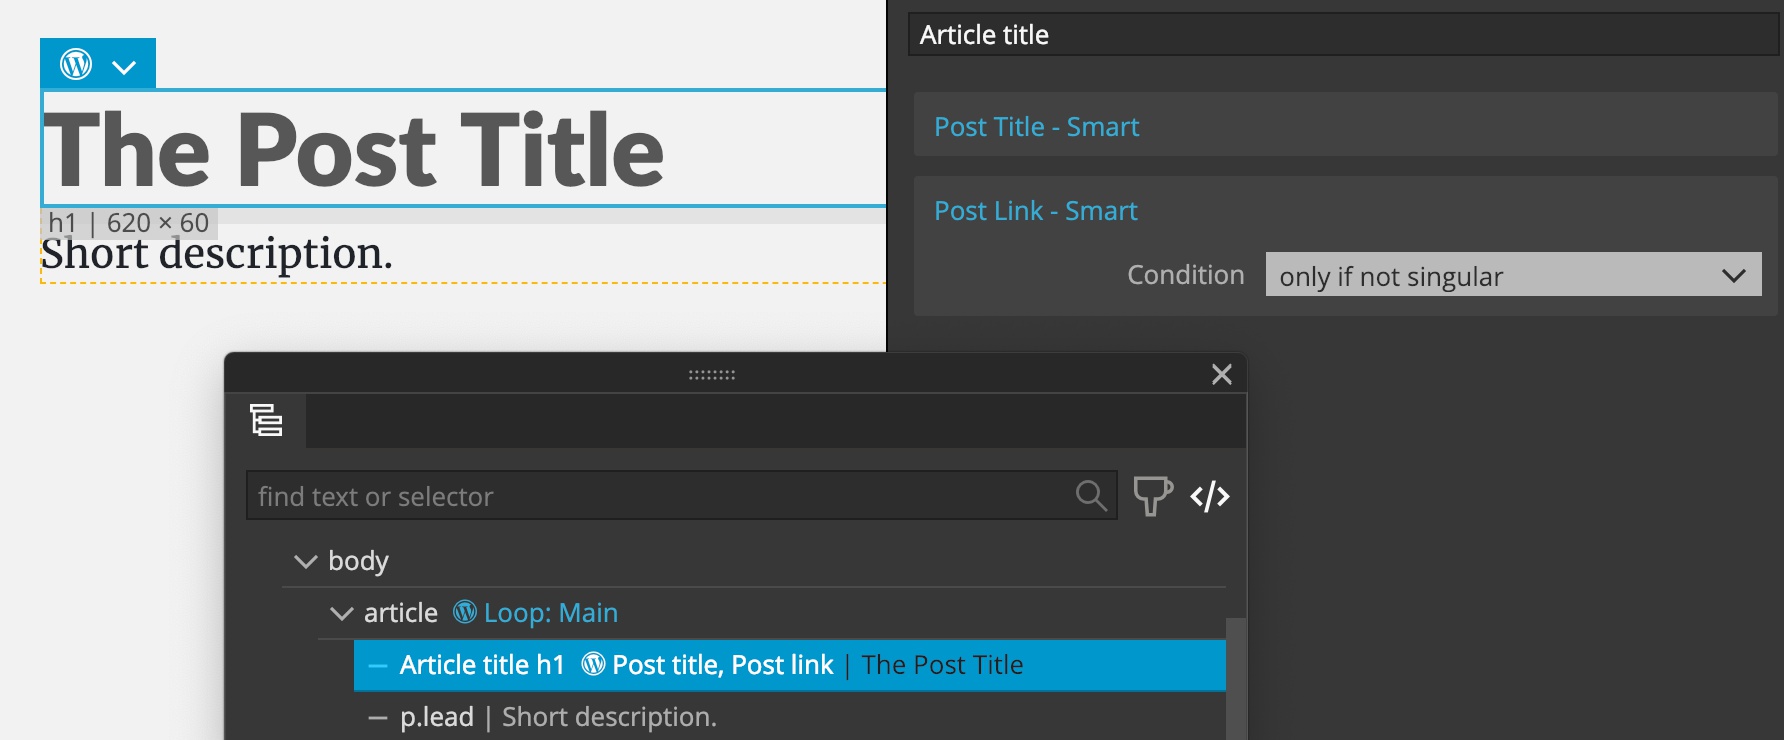Select the Article title h1 tree row
Image resolution: width=1784 pixels, height=740 pixels.
[x=789, y=665]
